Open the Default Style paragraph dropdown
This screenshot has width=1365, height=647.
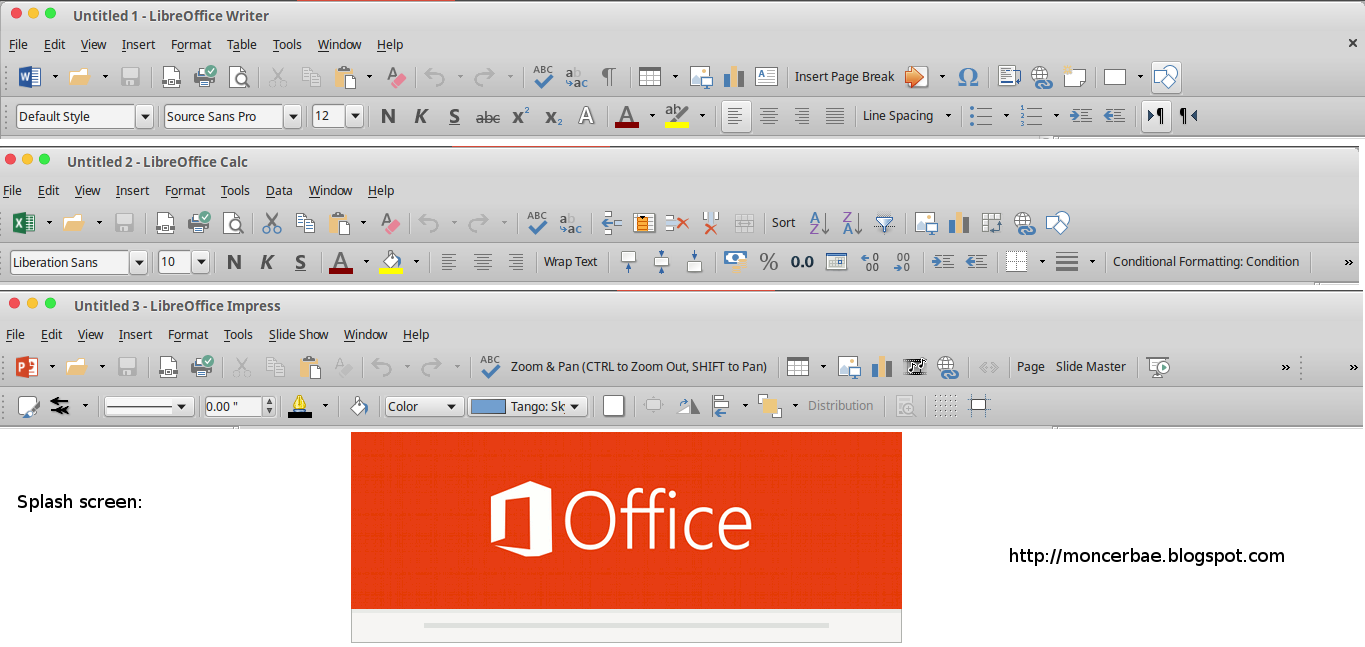[145, 117]
